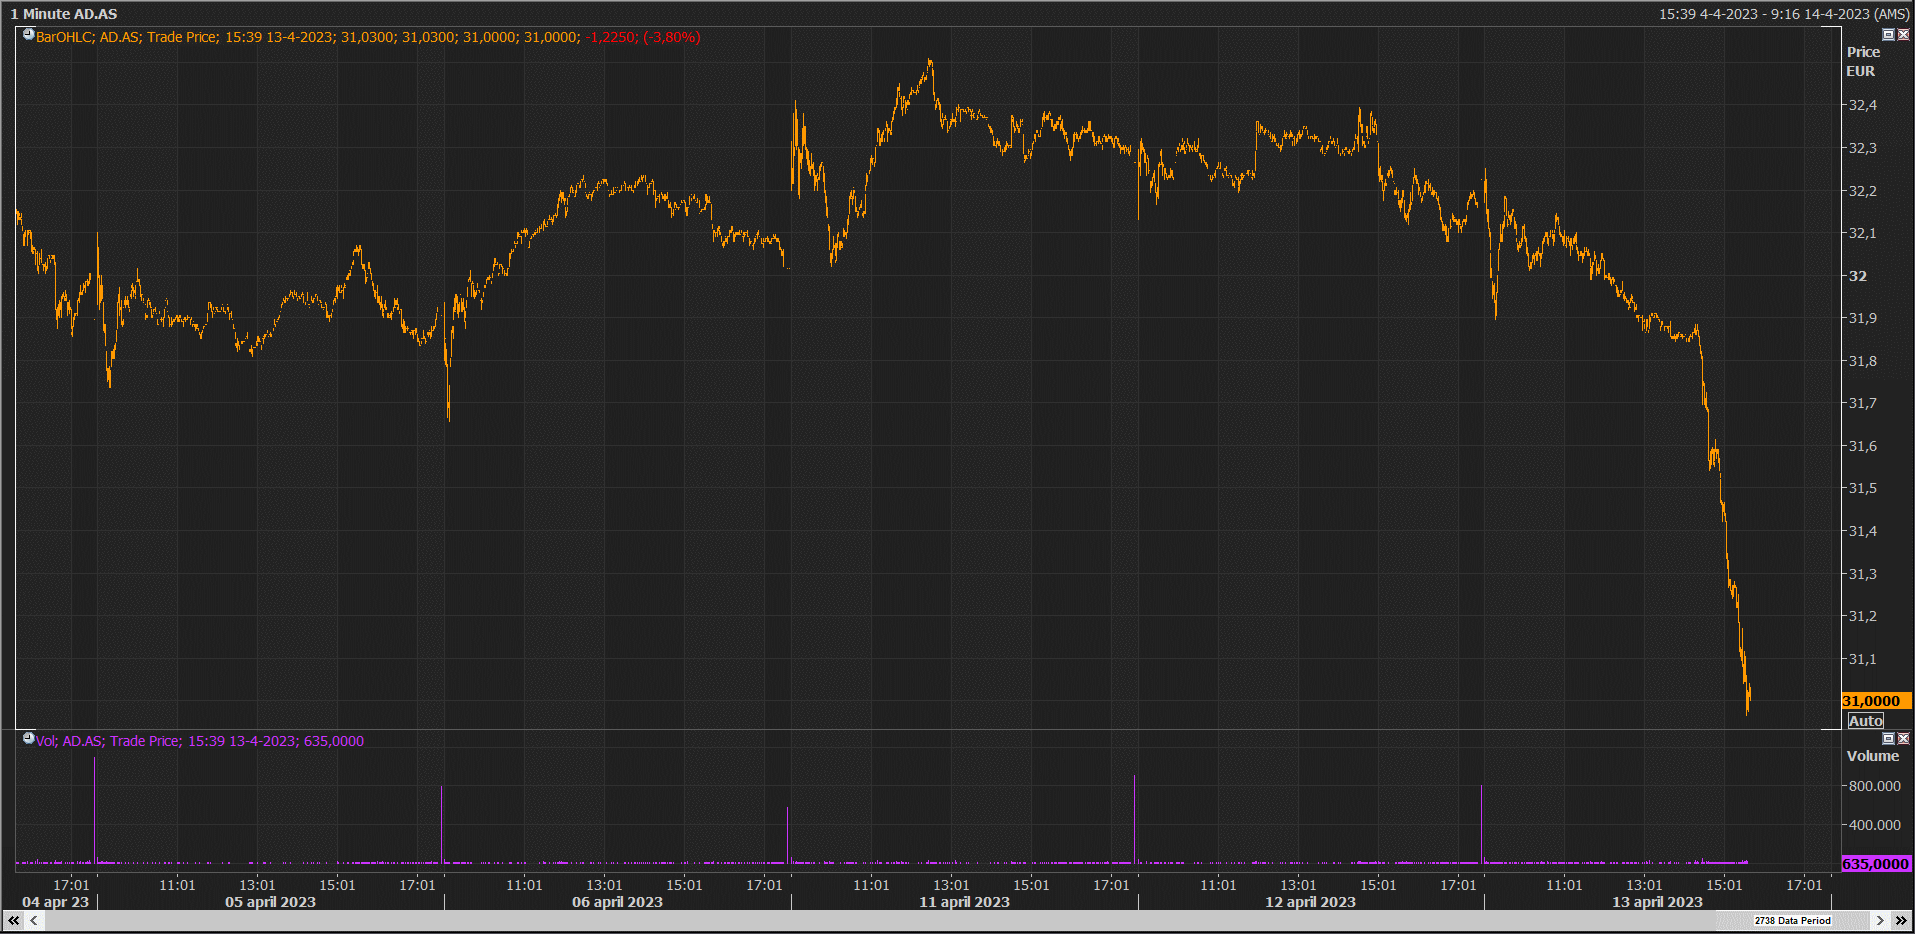Click the date range text at top right

[1784, 14]
